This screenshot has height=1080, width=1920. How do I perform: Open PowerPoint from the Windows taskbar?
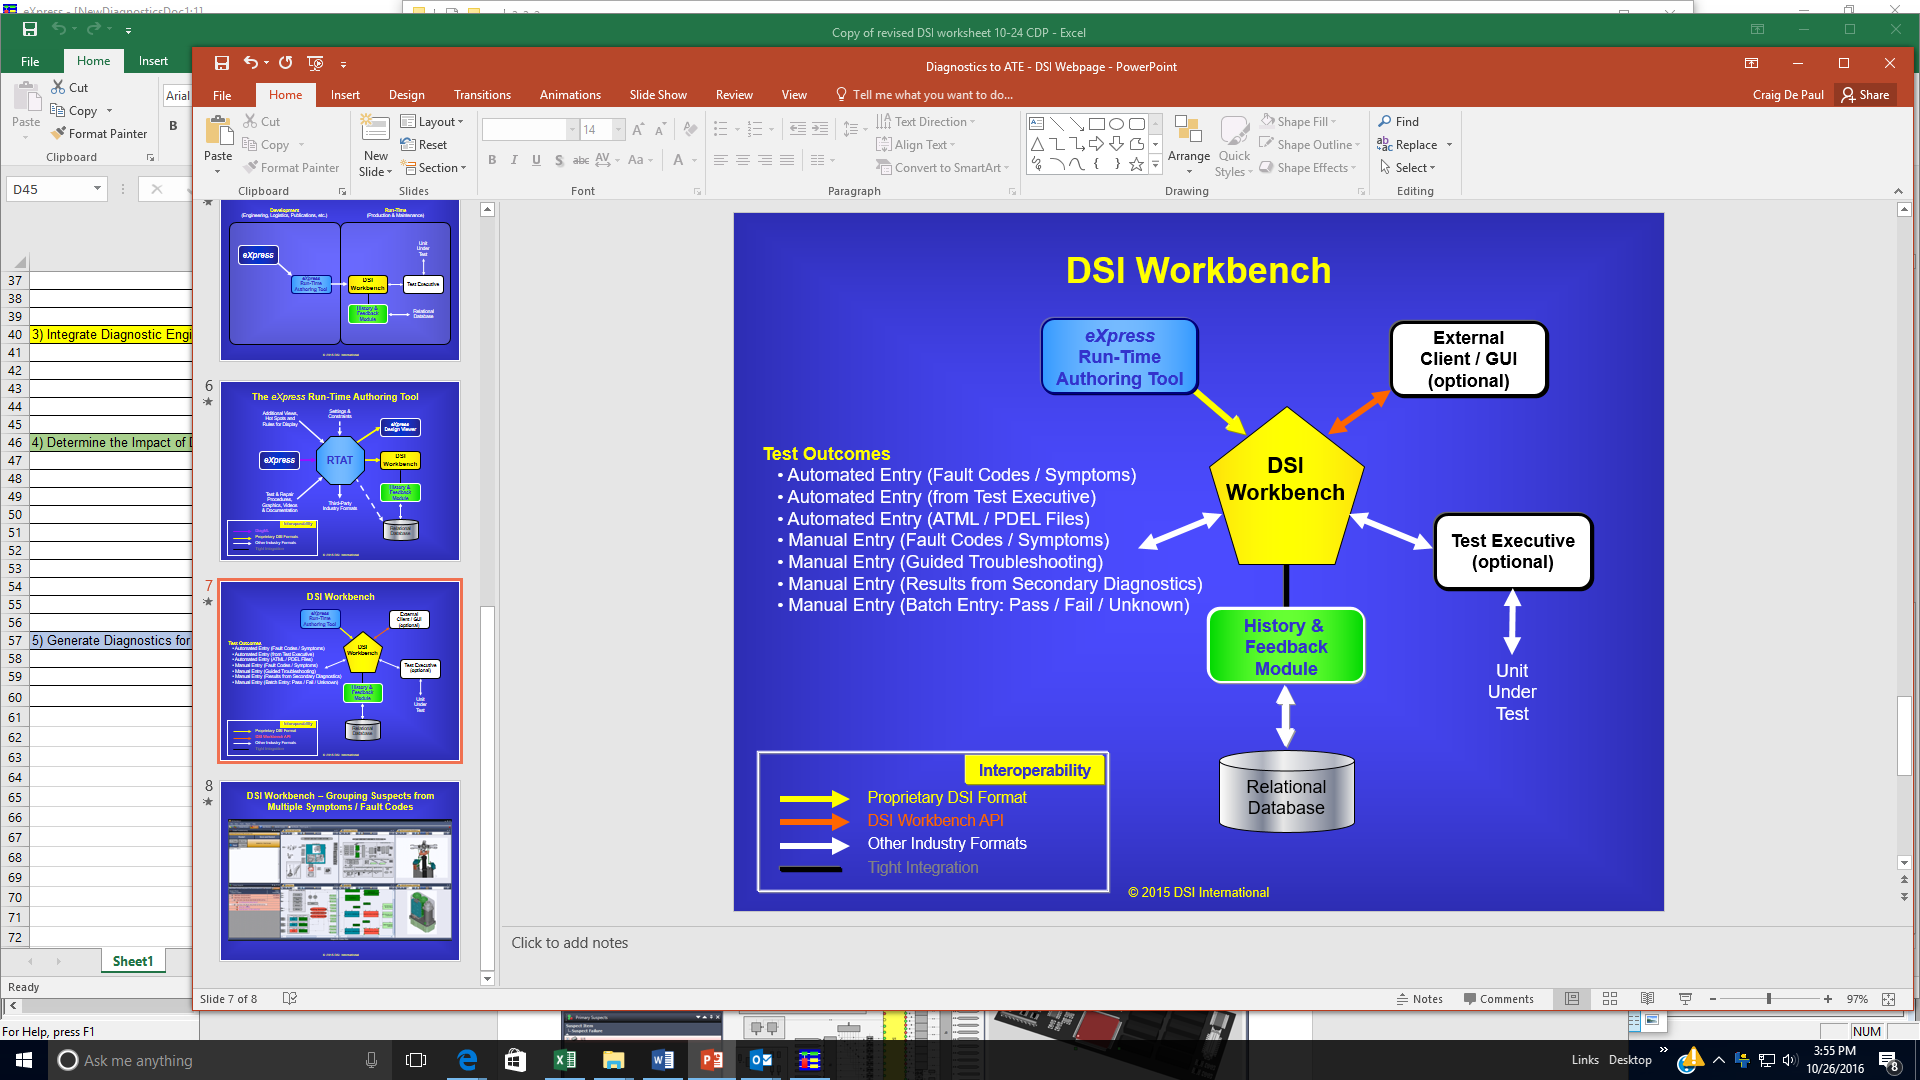(x=711, y=1060)
